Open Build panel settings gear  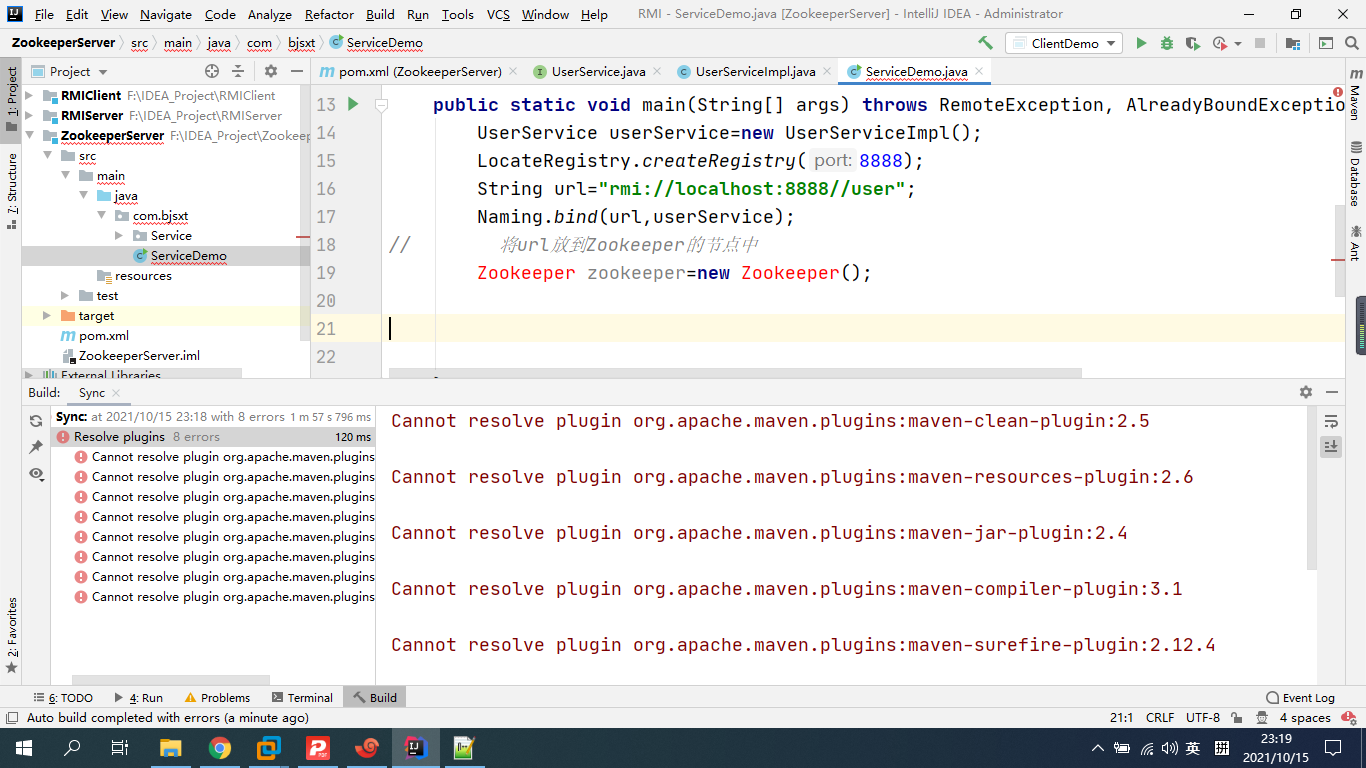pyautogui.click(x=1305, y=393)
